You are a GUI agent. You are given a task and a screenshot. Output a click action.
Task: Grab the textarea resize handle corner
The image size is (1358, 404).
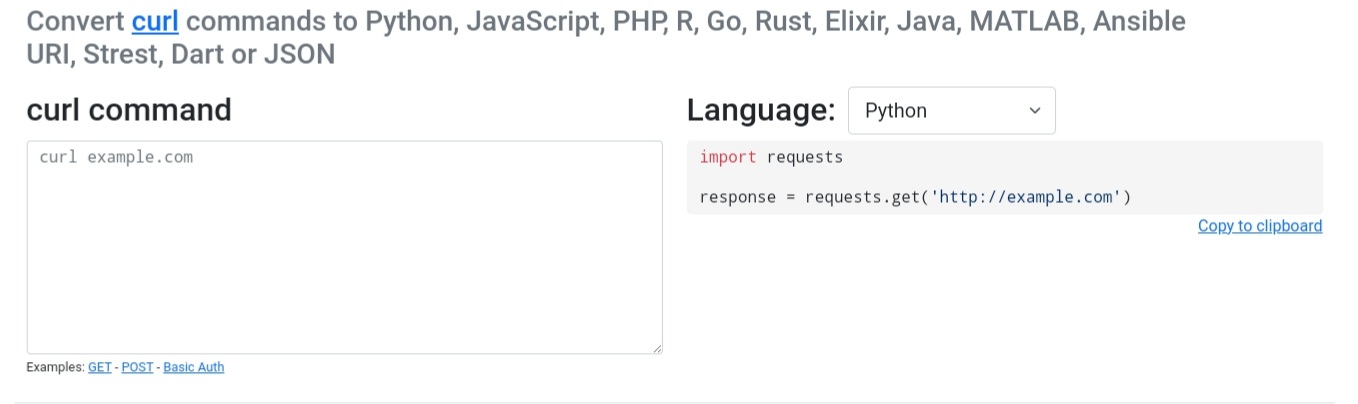[656, 348]
